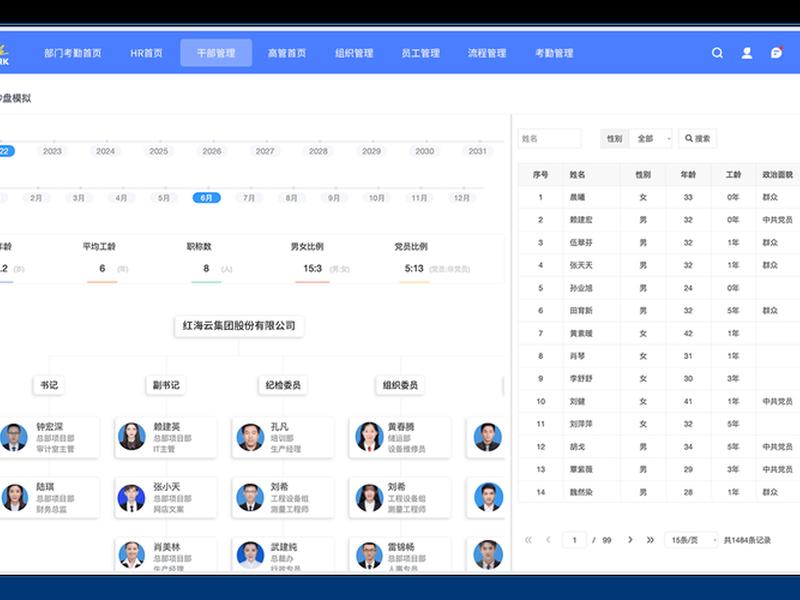Screen dimensions: 800x600
Task: Switch to the 流程管理 tab
Action: pos(487,53)
